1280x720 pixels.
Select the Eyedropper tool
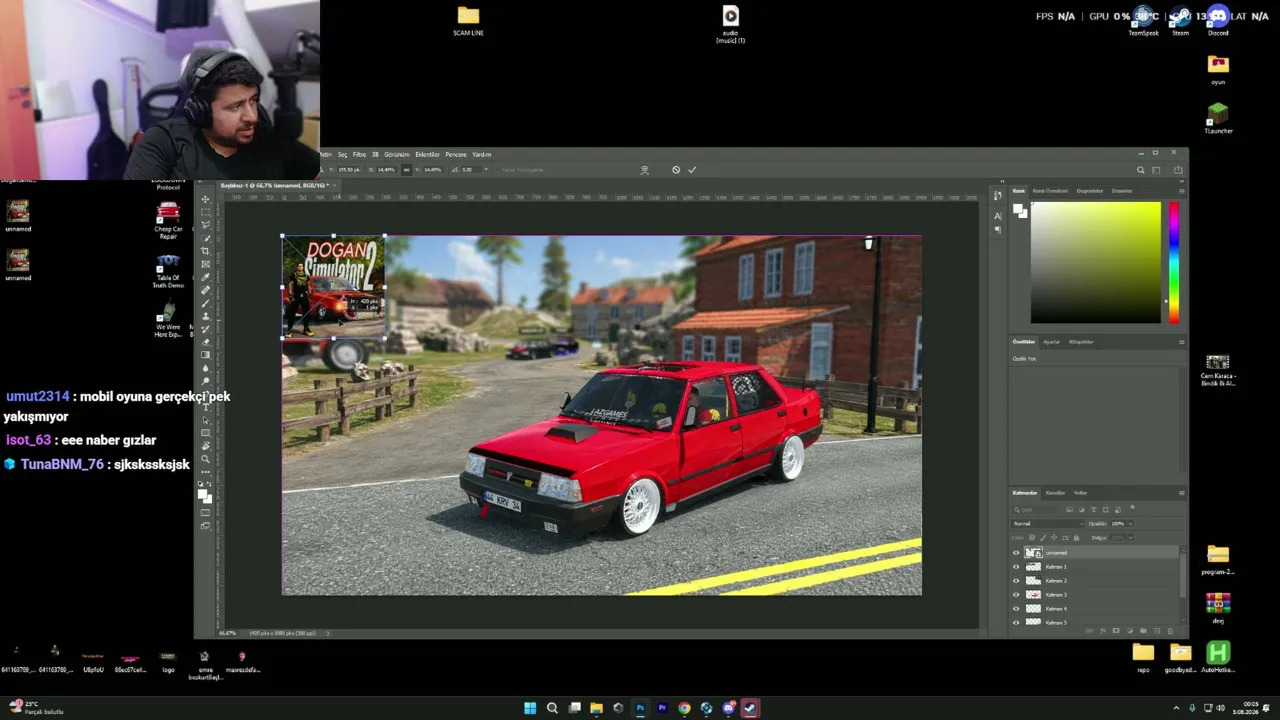[x=205, y=277]
